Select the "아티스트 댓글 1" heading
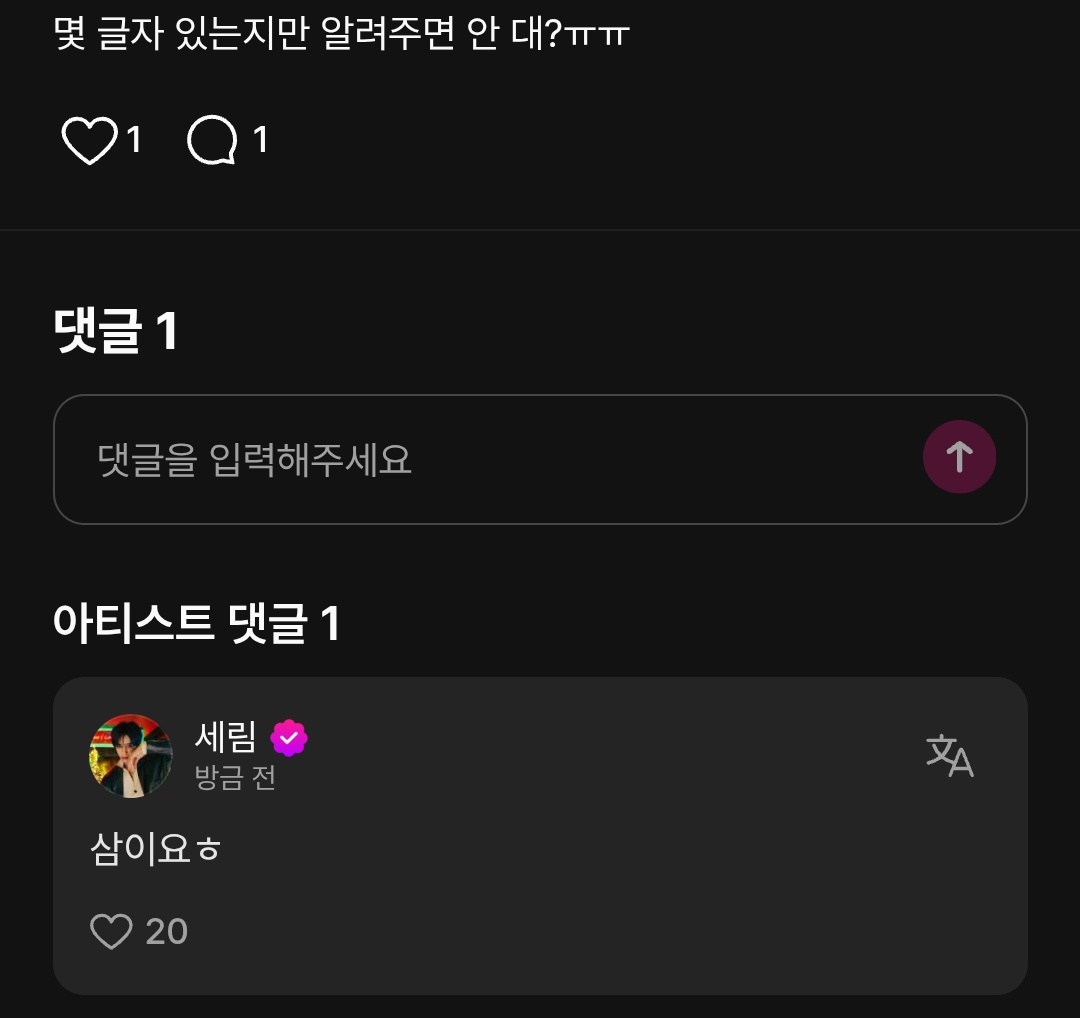 pos(197,623)
